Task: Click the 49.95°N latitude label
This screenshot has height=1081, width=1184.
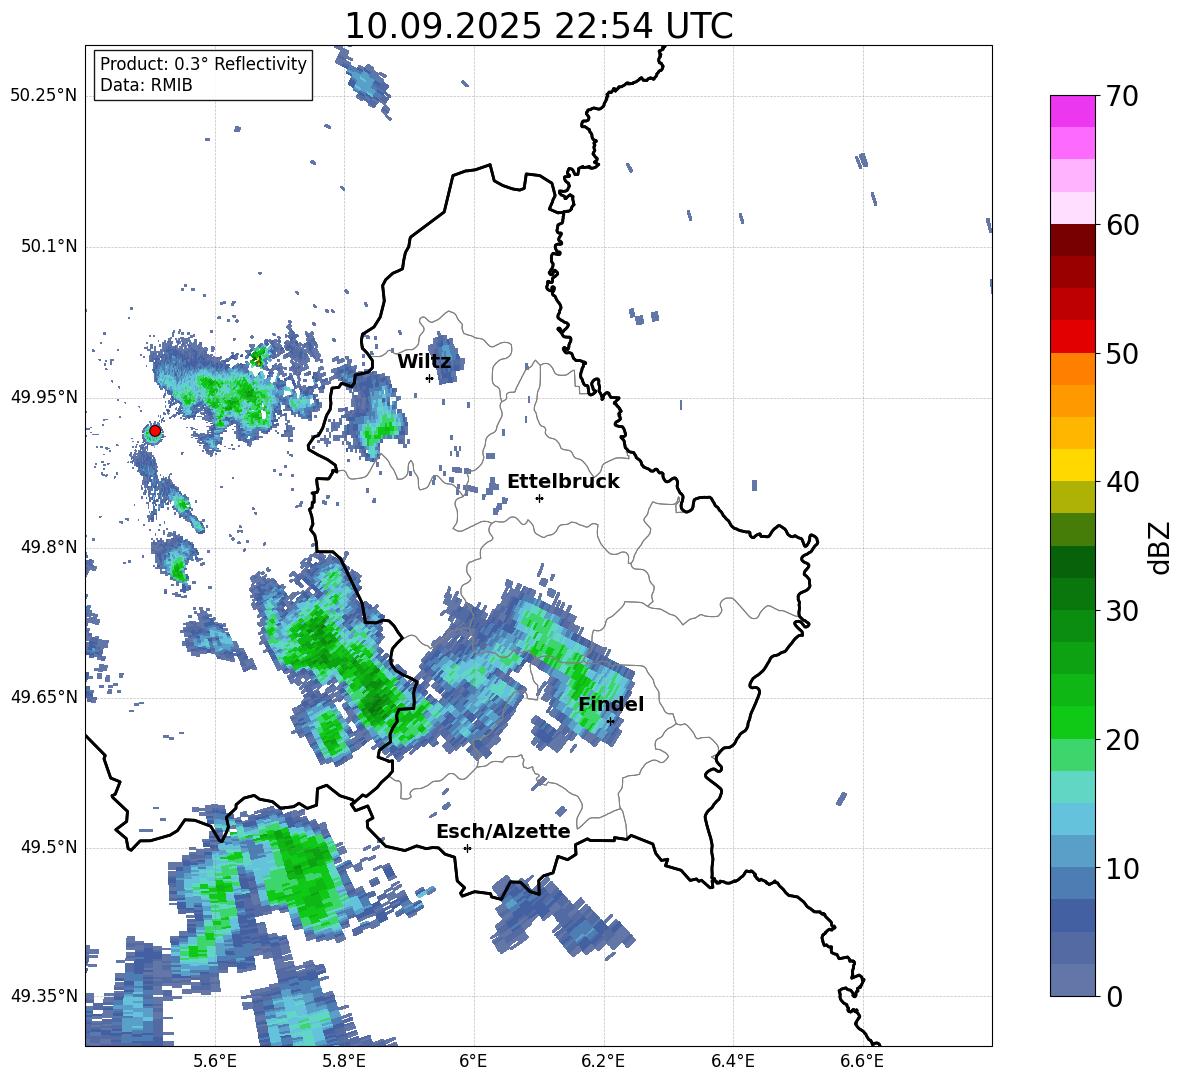Action: coord(44,398)
